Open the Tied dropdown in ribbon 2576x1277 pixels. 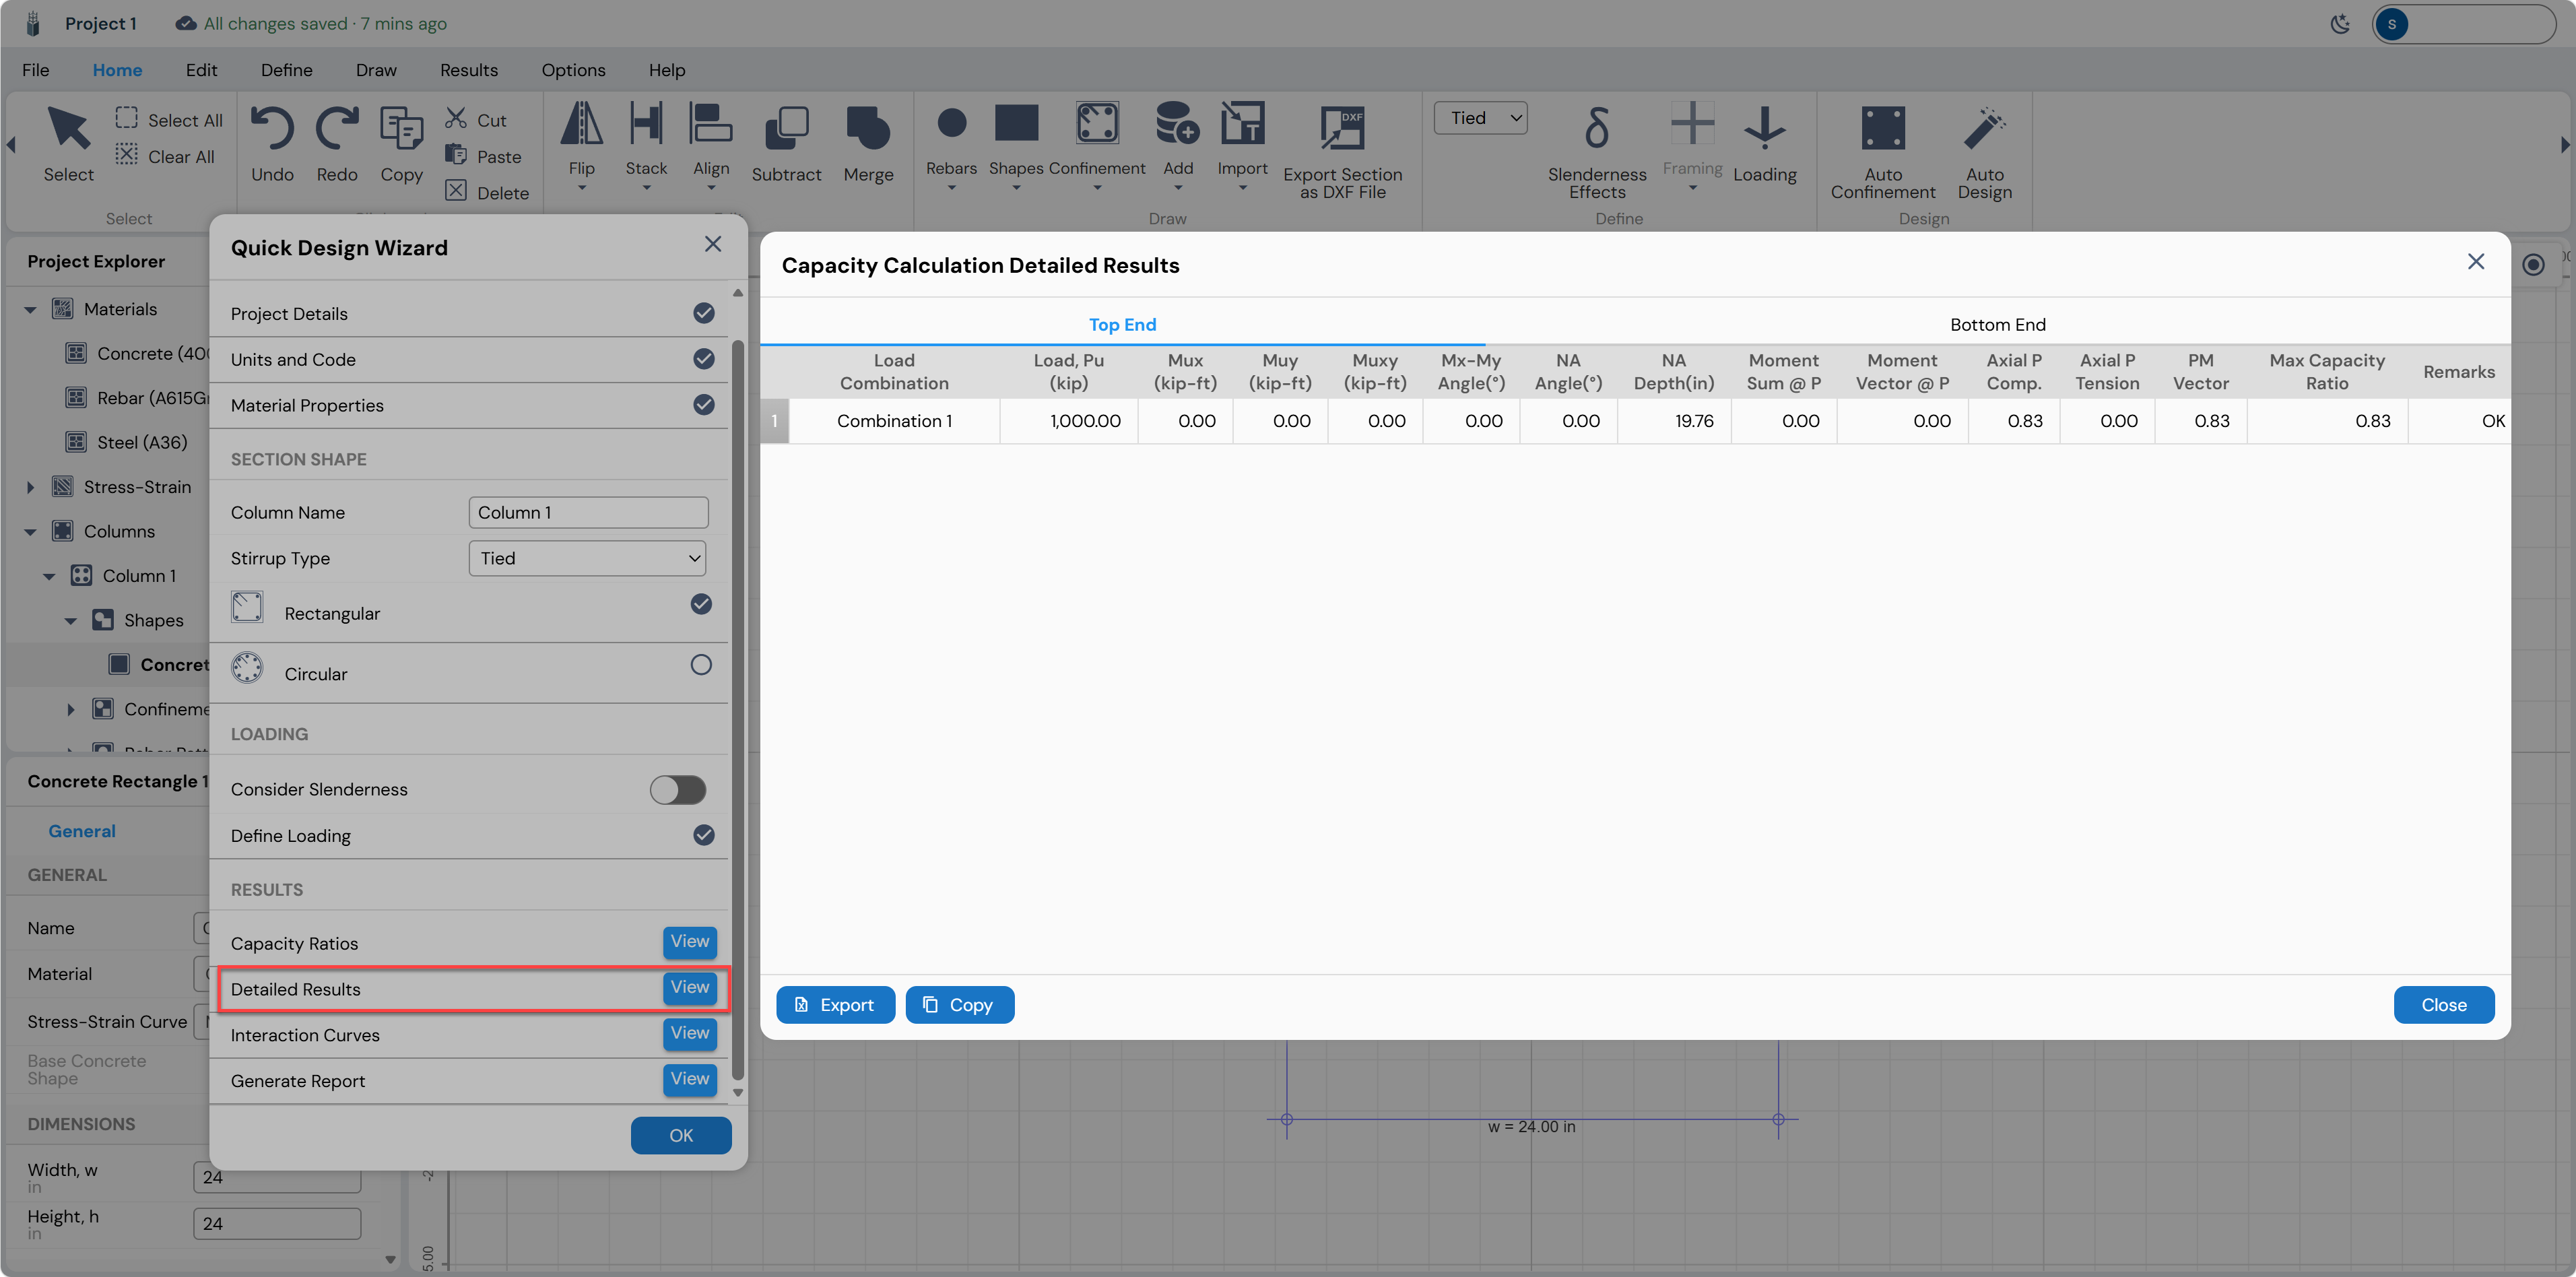1480,118
